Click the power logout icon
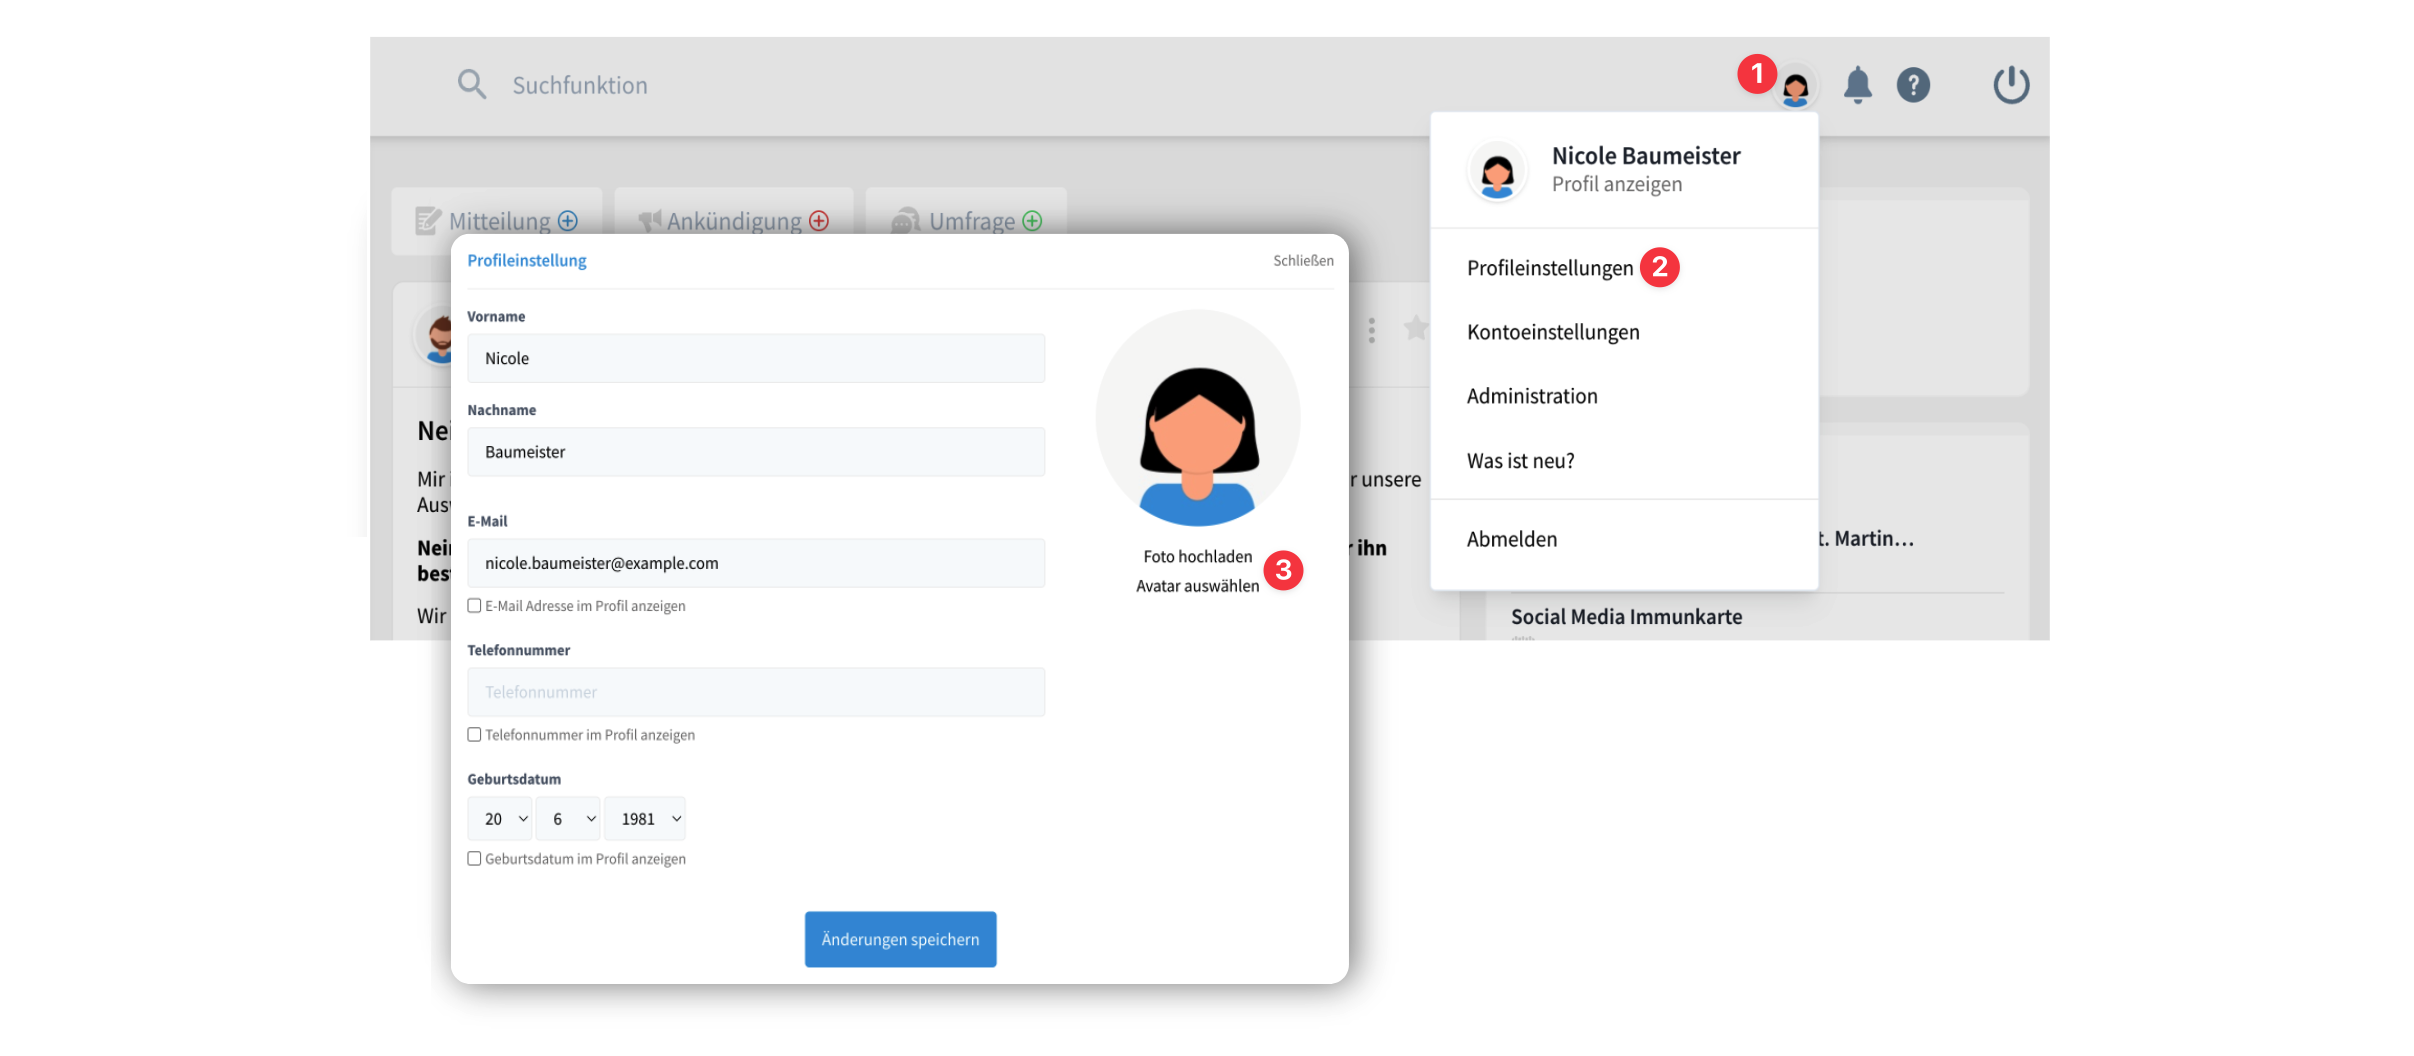 tap(2010, 85)
